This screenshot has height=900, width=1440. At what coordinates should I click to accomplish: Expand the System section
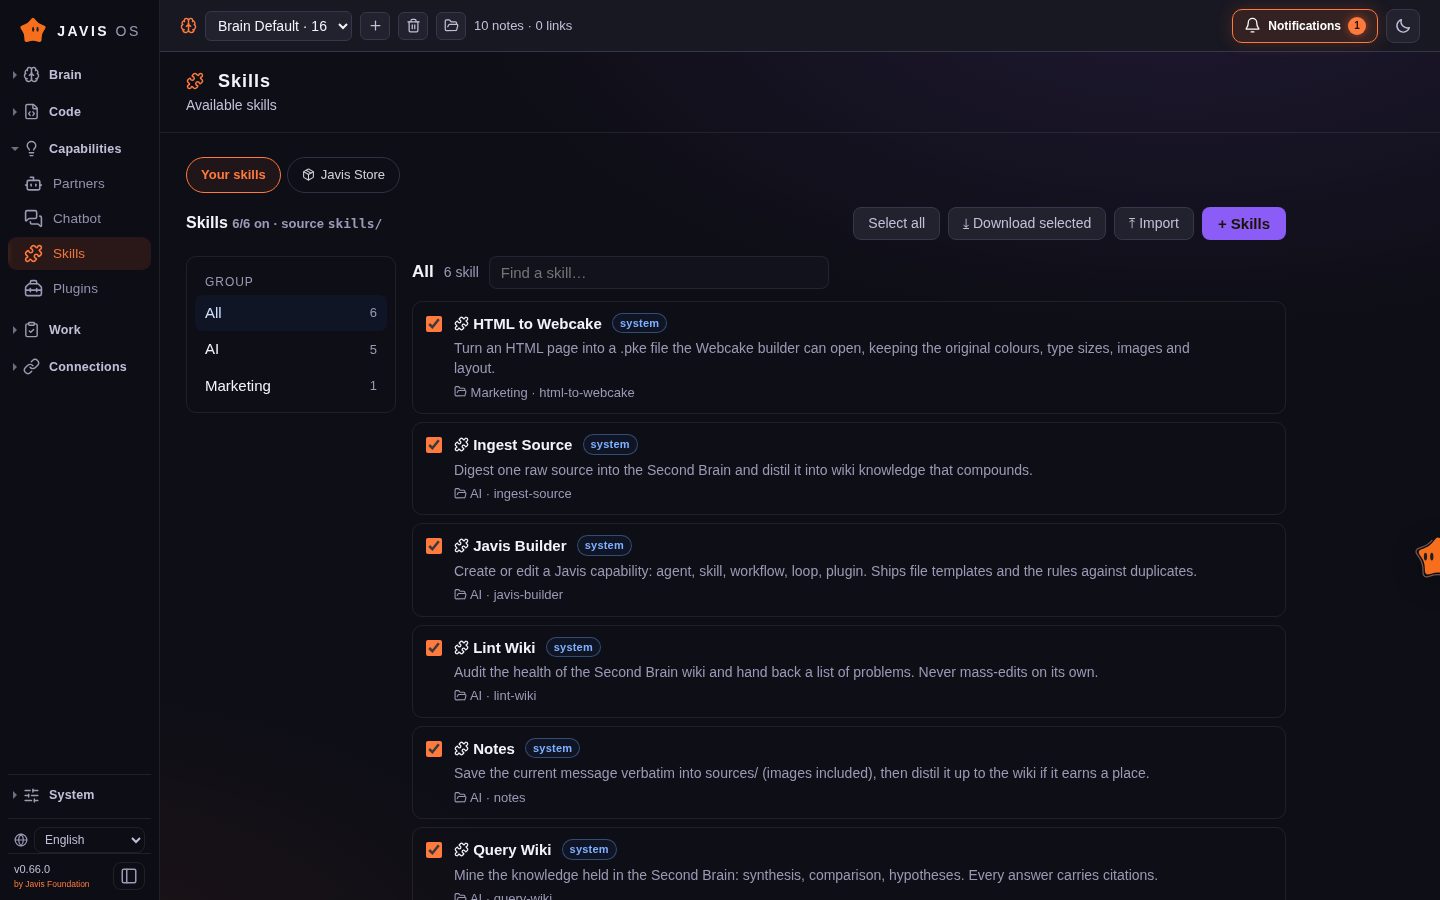tap(79, 795)
